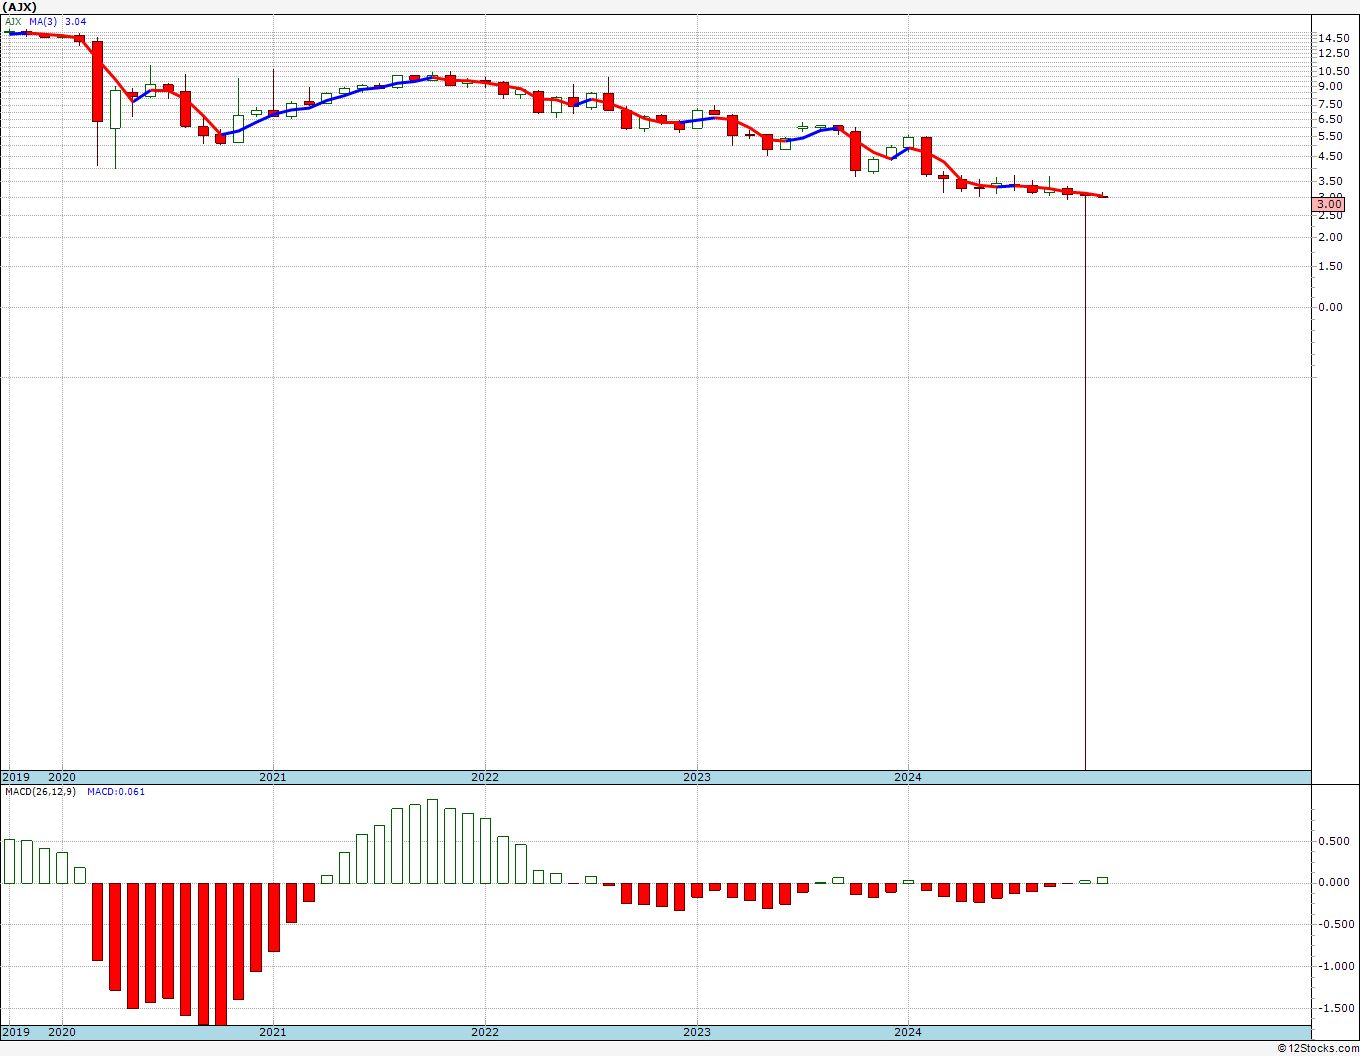
Task: Click the 4.50 price axis label
Action: tap(1331, 156)
